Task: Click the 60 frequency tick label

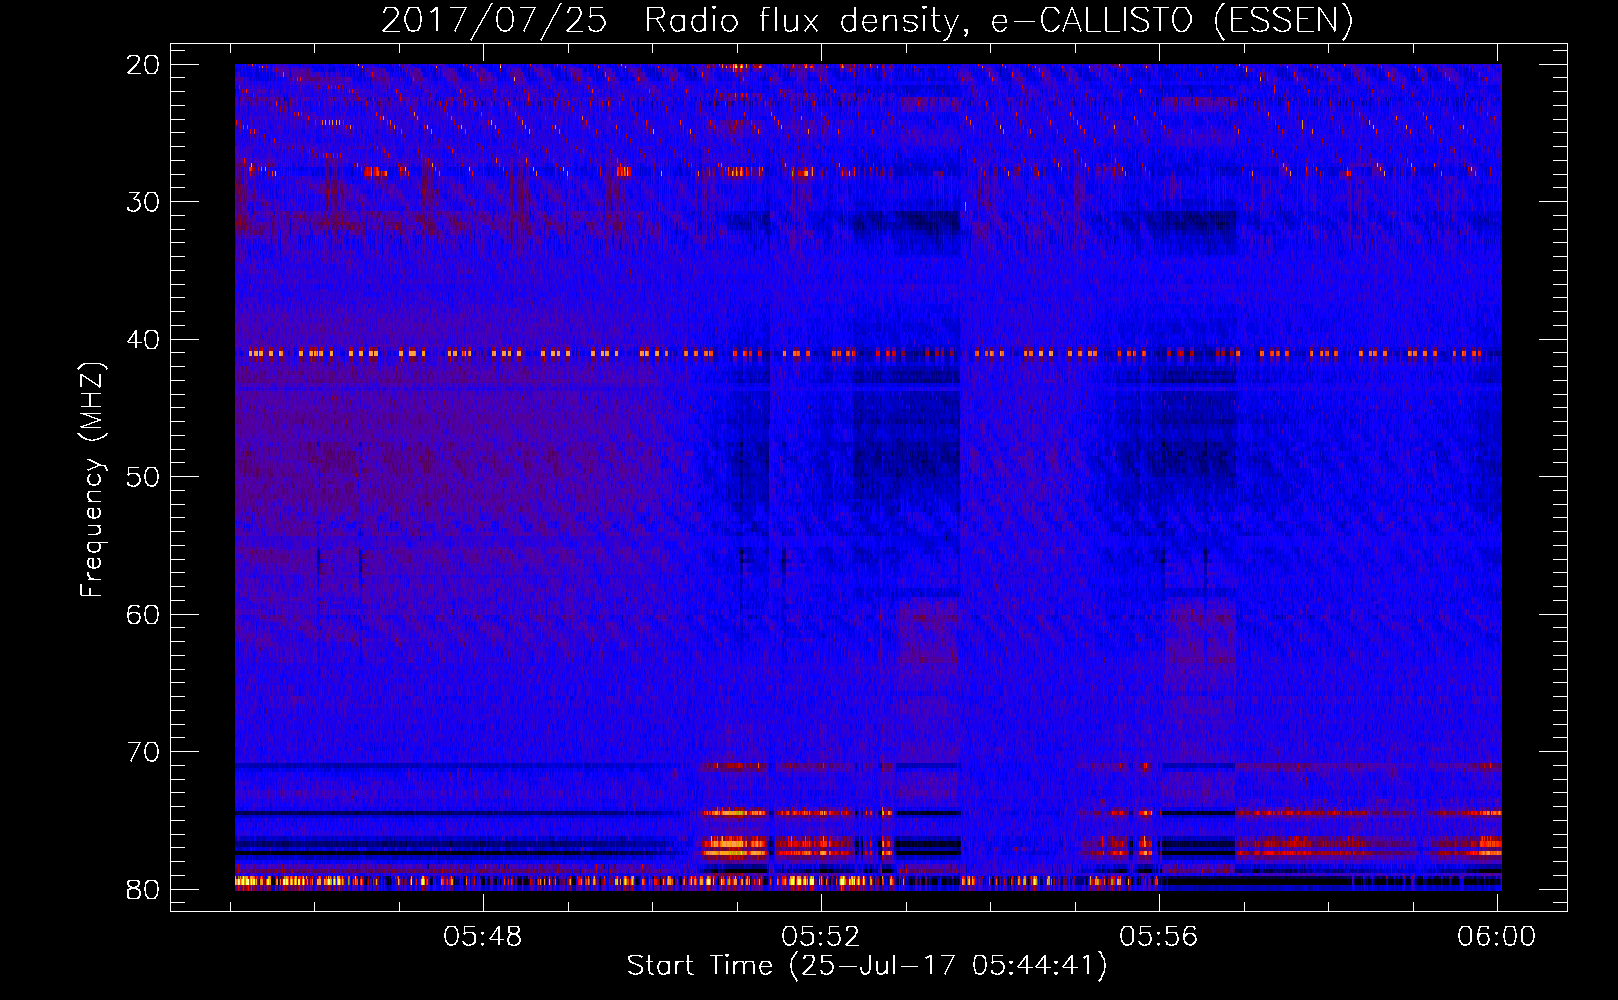Action: point(143,614)
